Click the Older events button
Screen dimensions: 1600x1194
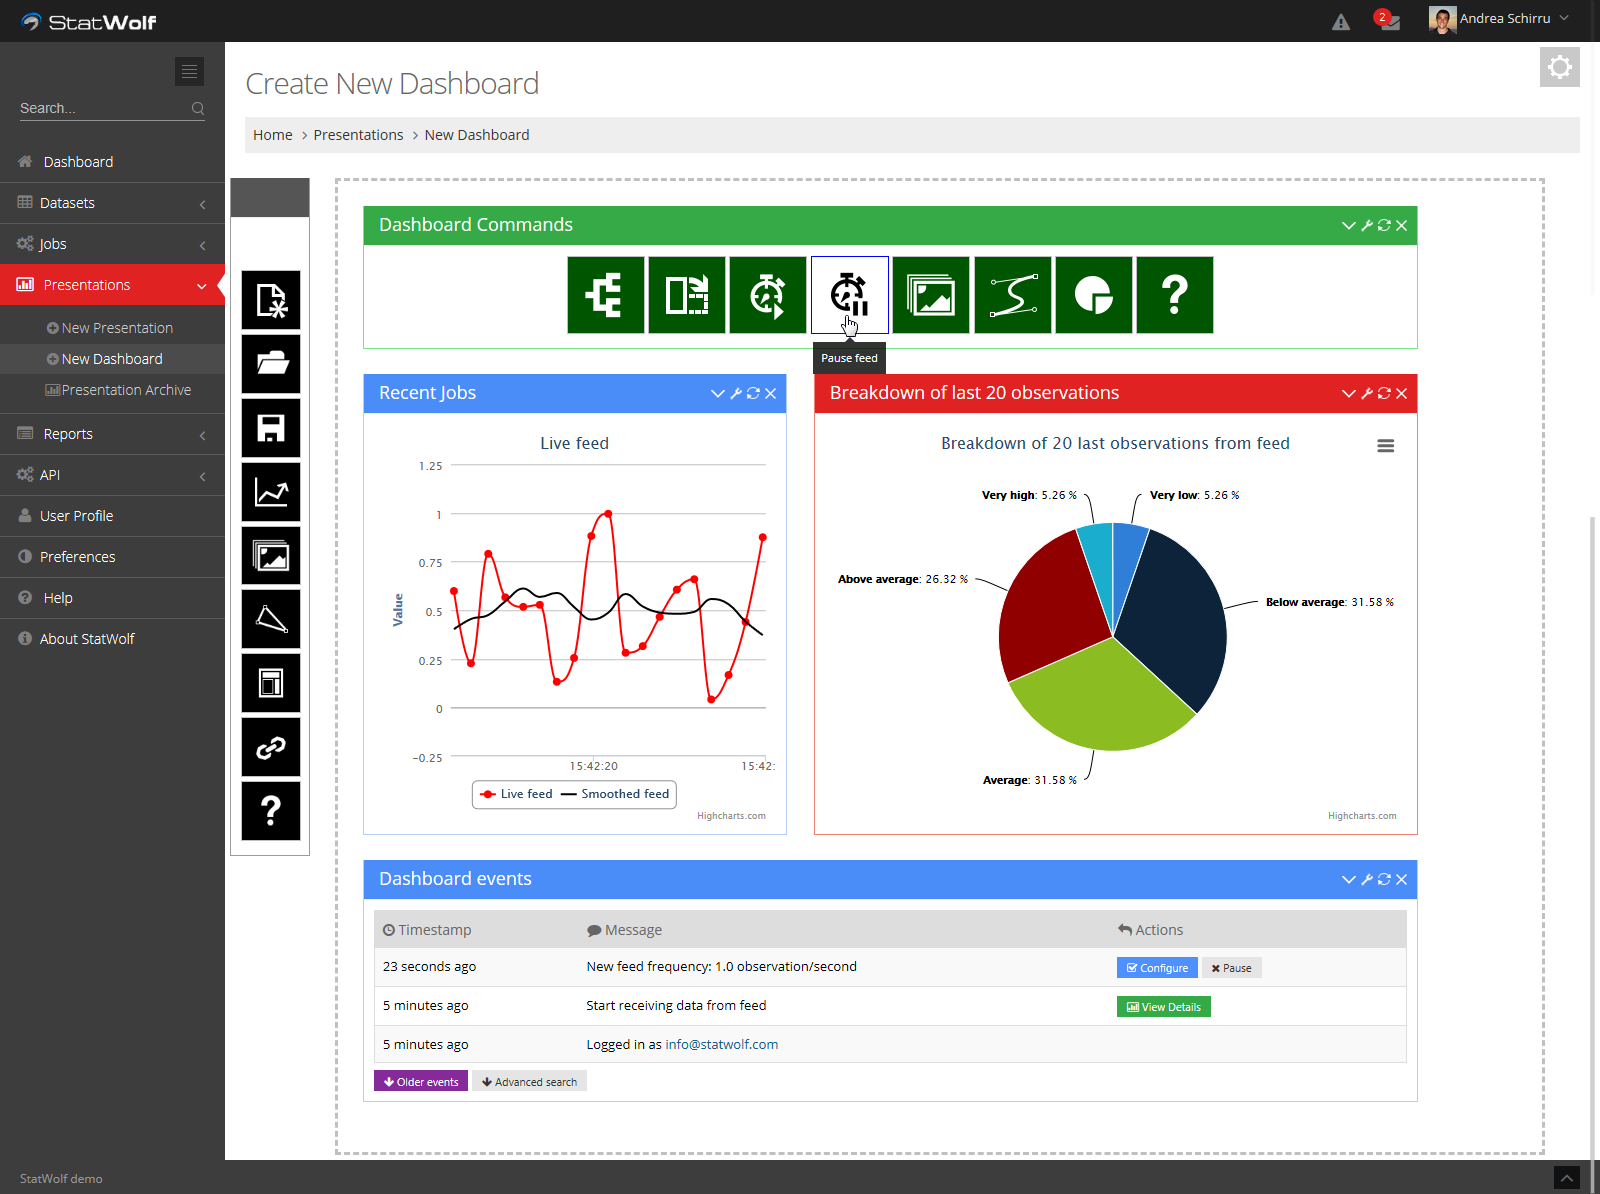point(421,1081)
